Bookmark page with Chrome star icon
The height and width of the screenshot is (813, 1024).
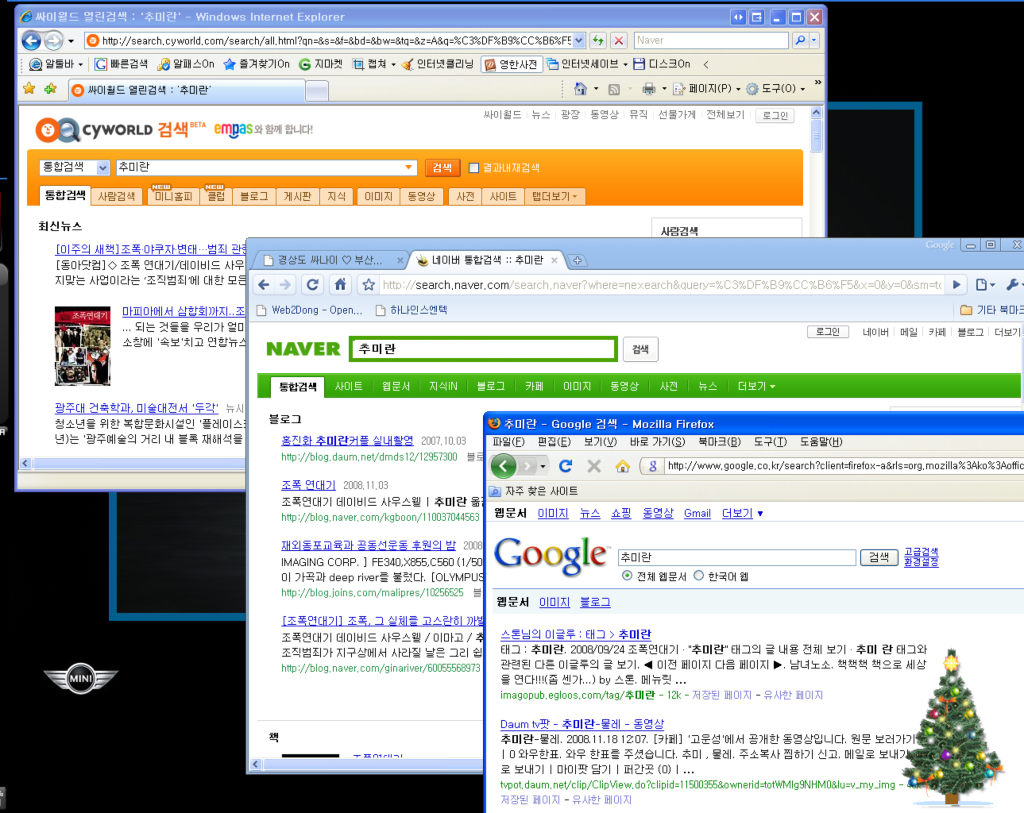[x=369, y=285]
